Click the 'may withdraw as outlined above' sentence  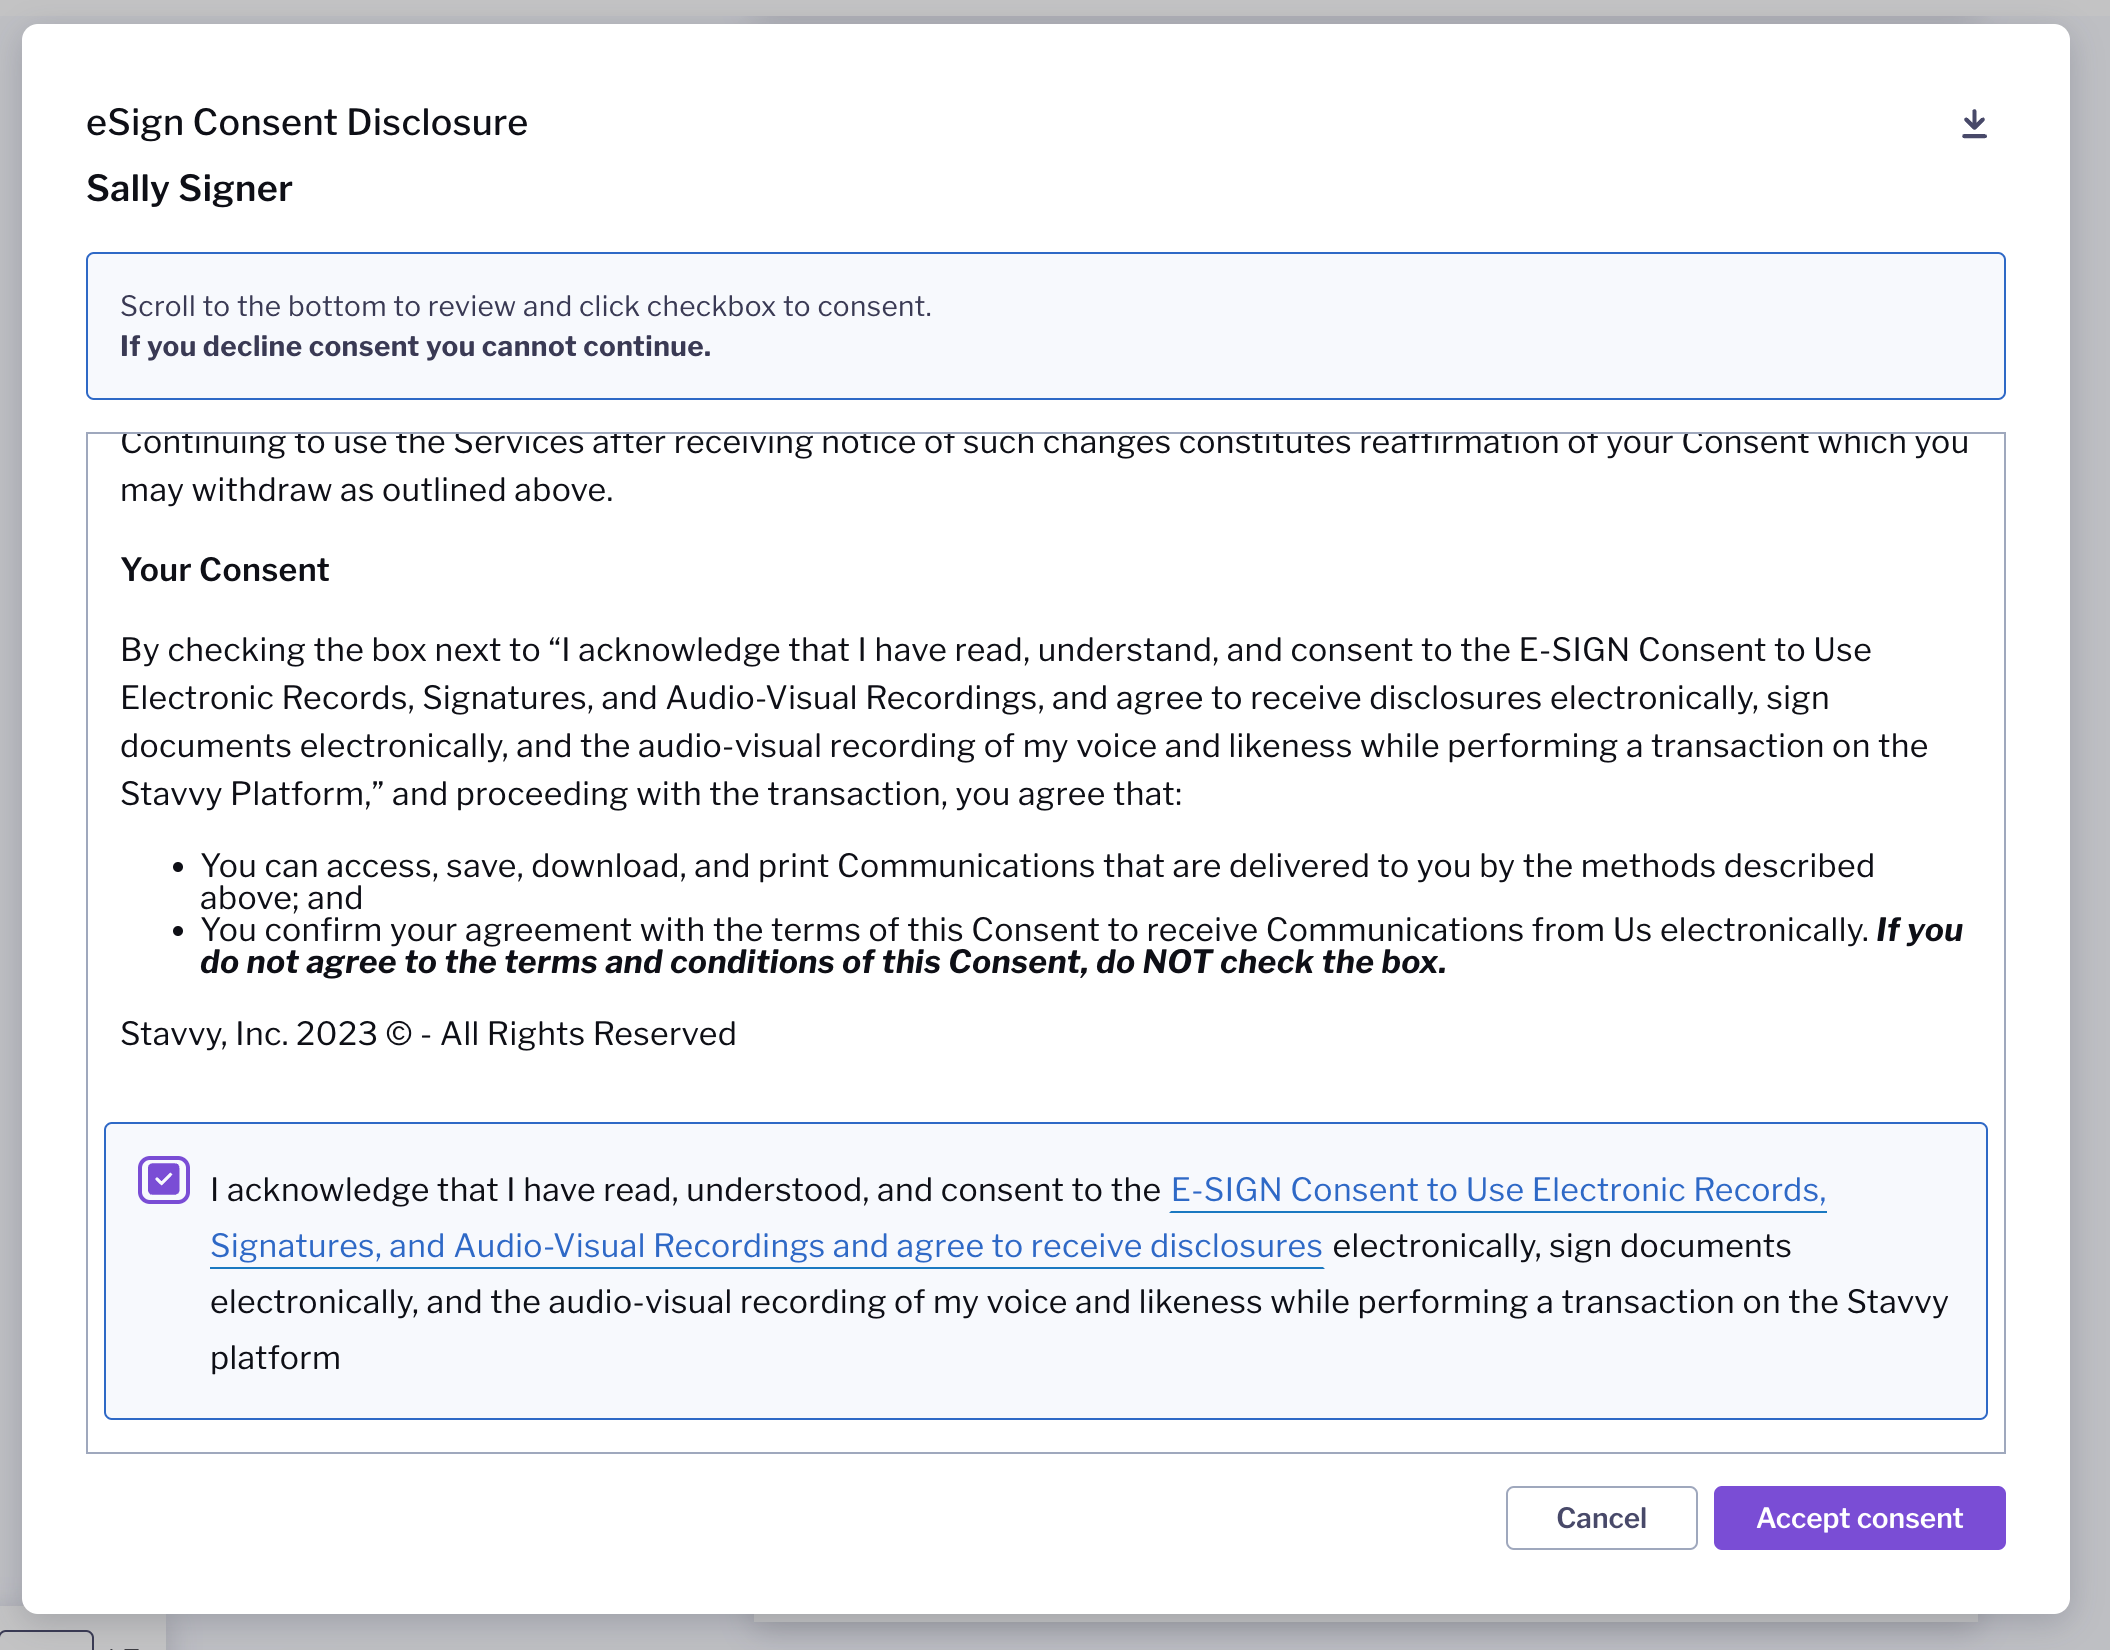(x=366, y=490)
